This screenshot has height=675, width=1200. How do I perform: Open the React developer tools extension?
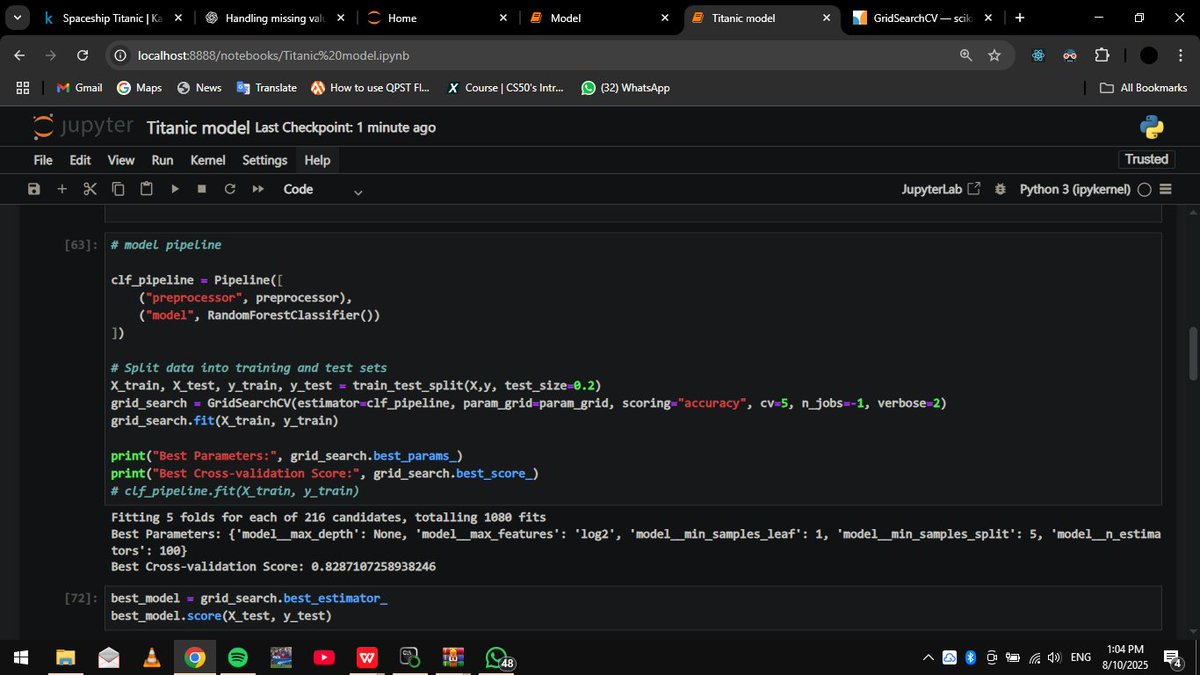[1039, 56]
